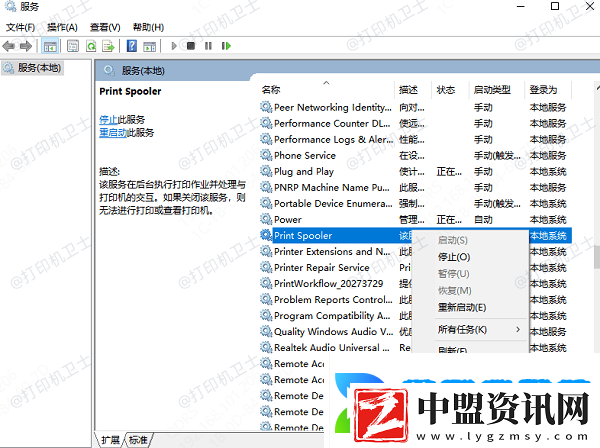Viewport: 600px width, 448px height.
Task: Choose 重新启动(E) in the context menu
Action: point(462,308)
